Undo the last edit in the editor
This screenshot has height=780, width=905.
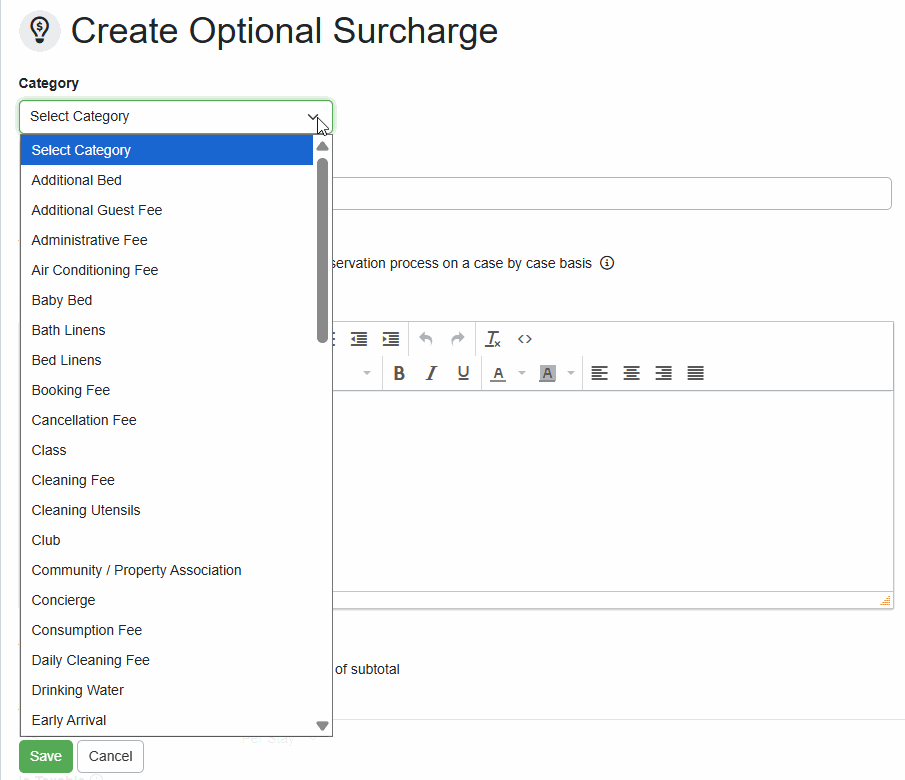click(x=426, y=339)
